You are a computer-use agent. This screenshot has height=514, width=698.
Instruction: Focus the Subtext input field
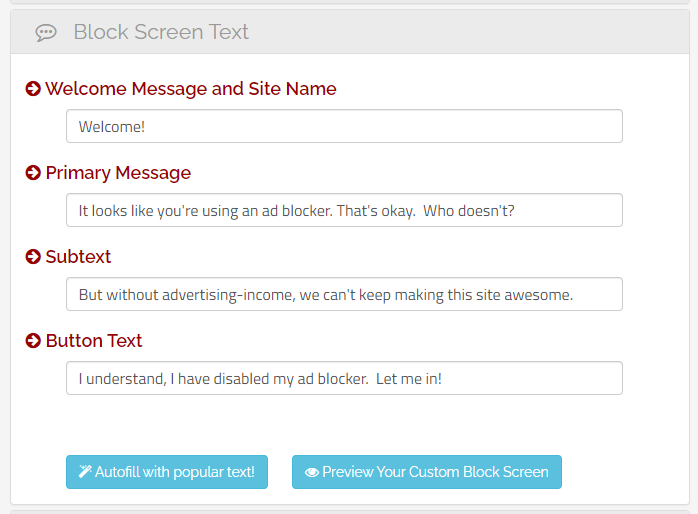click(x=344, y=294)
